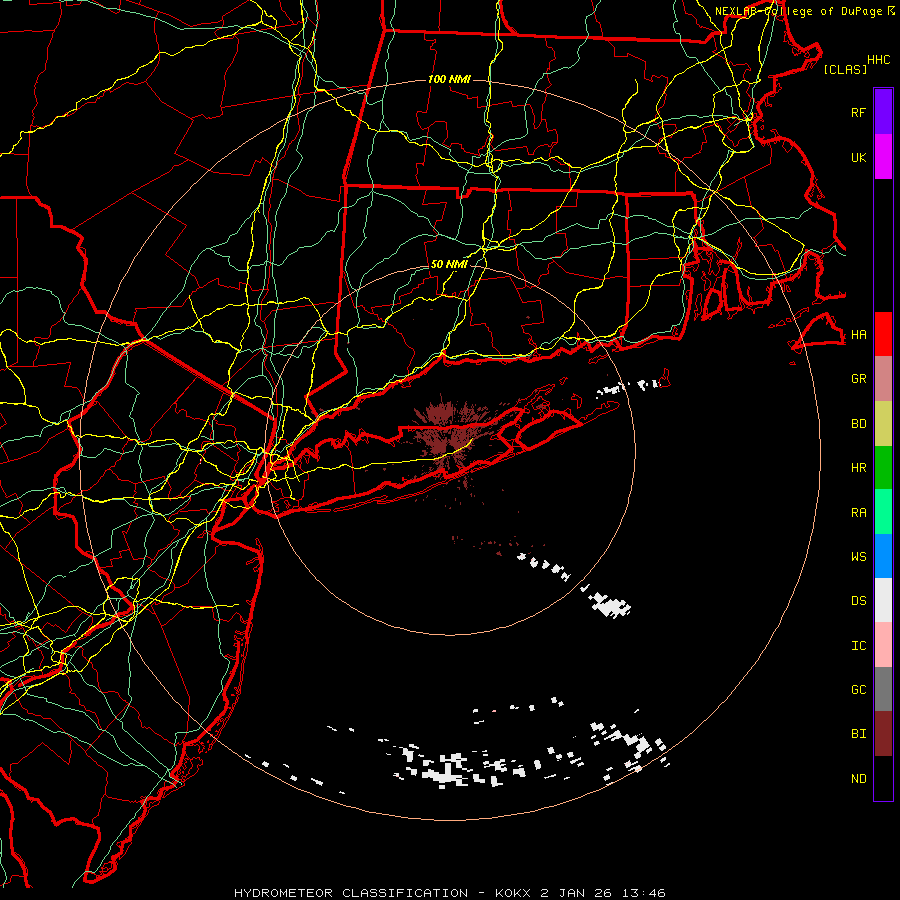Click the IC legend label
Viewport: 900px width, 900px height.
pyautogui.click(x=858, y=646)
